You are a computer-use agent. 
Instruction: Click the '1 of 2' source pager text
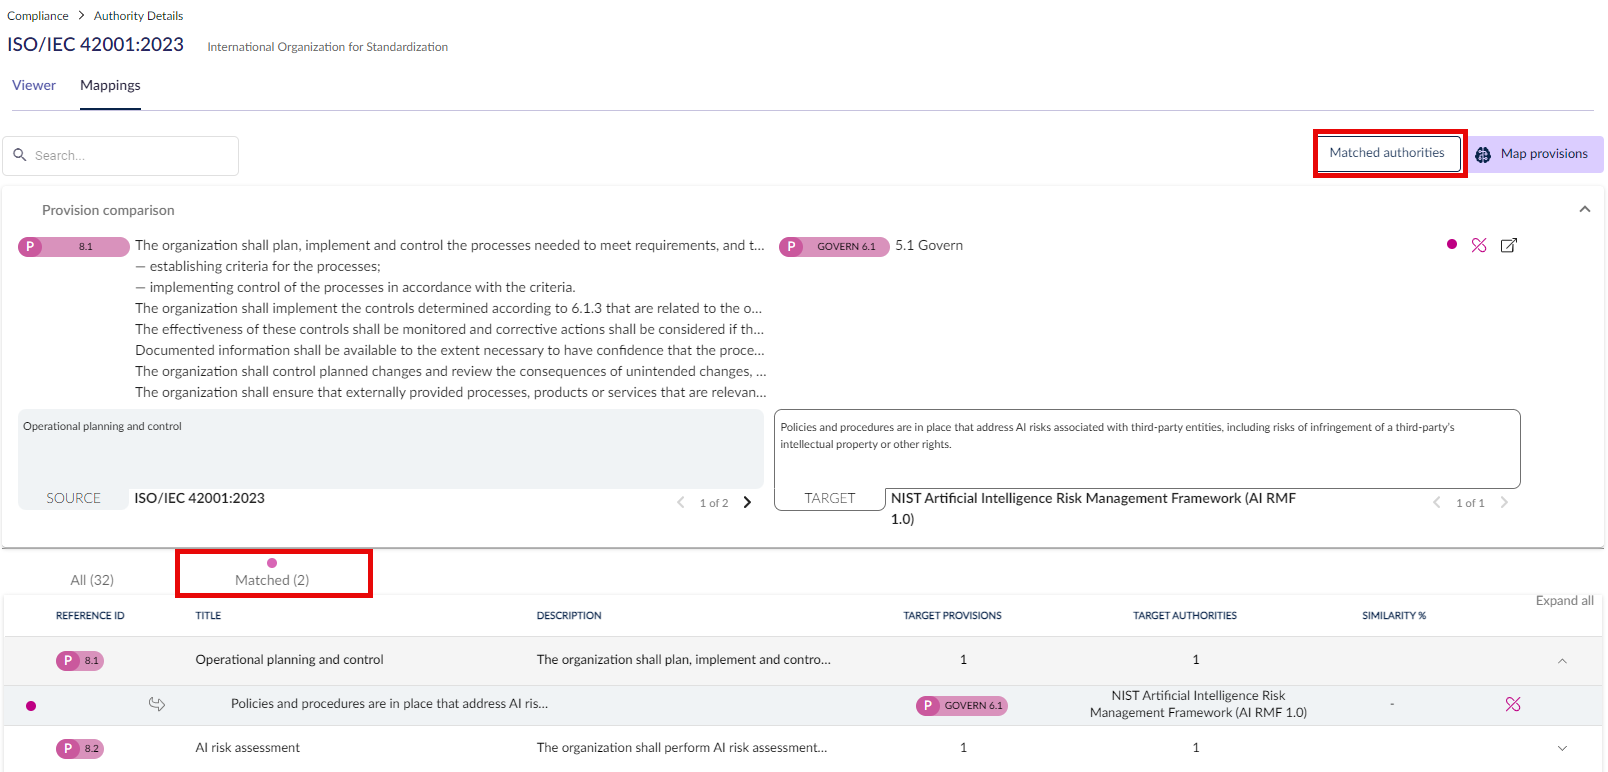714,503
